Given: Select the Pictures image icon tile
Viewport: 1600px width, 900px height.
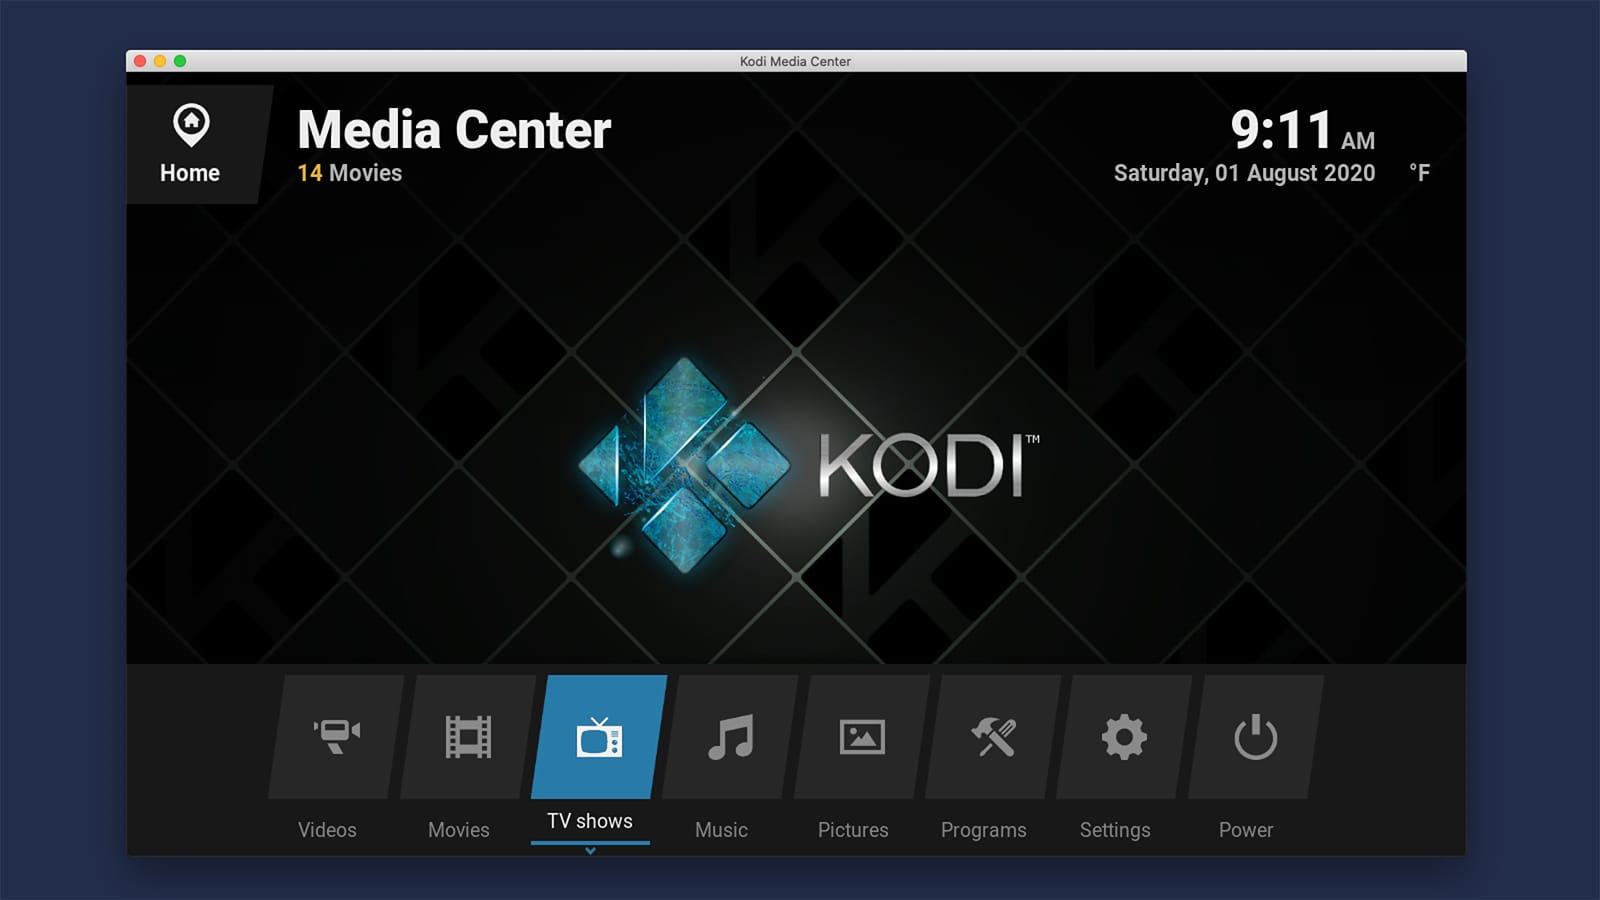Looking at the screenshot, I should [862, 737].
